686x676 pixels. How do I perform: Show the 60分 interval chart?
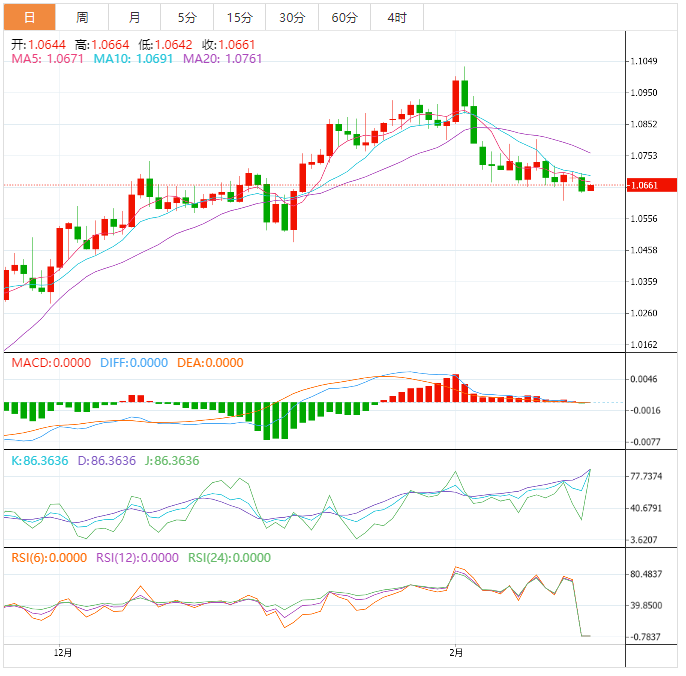pyautogui.click(x=344, y=17)
